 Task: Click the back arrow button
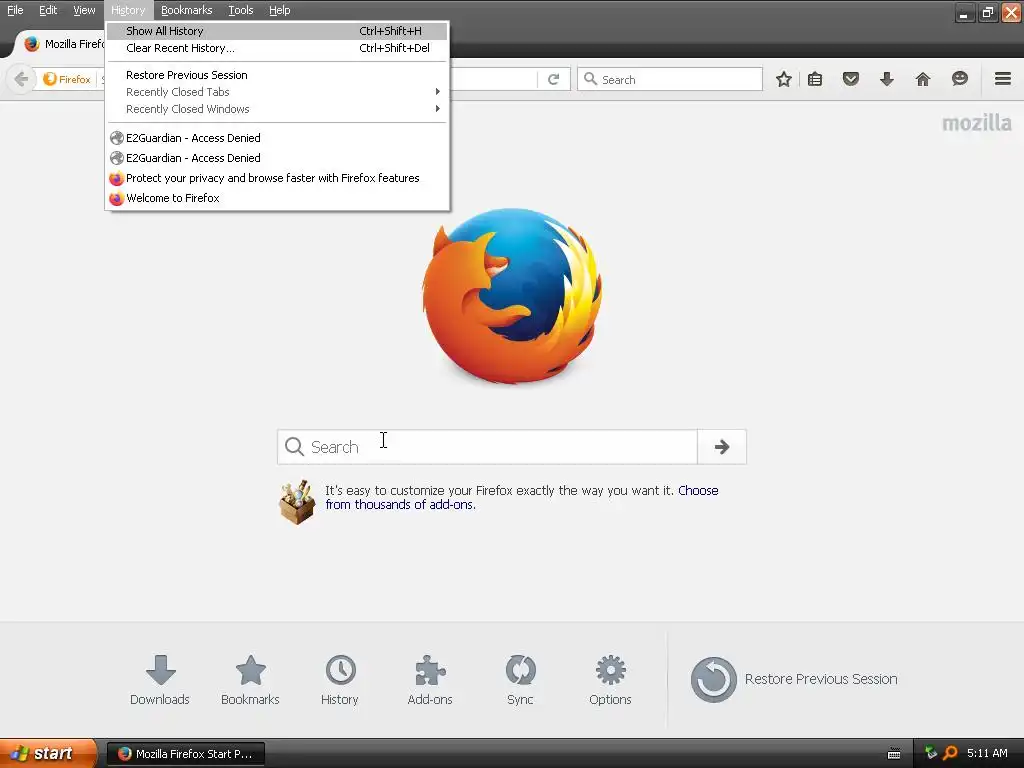(21, 80)
